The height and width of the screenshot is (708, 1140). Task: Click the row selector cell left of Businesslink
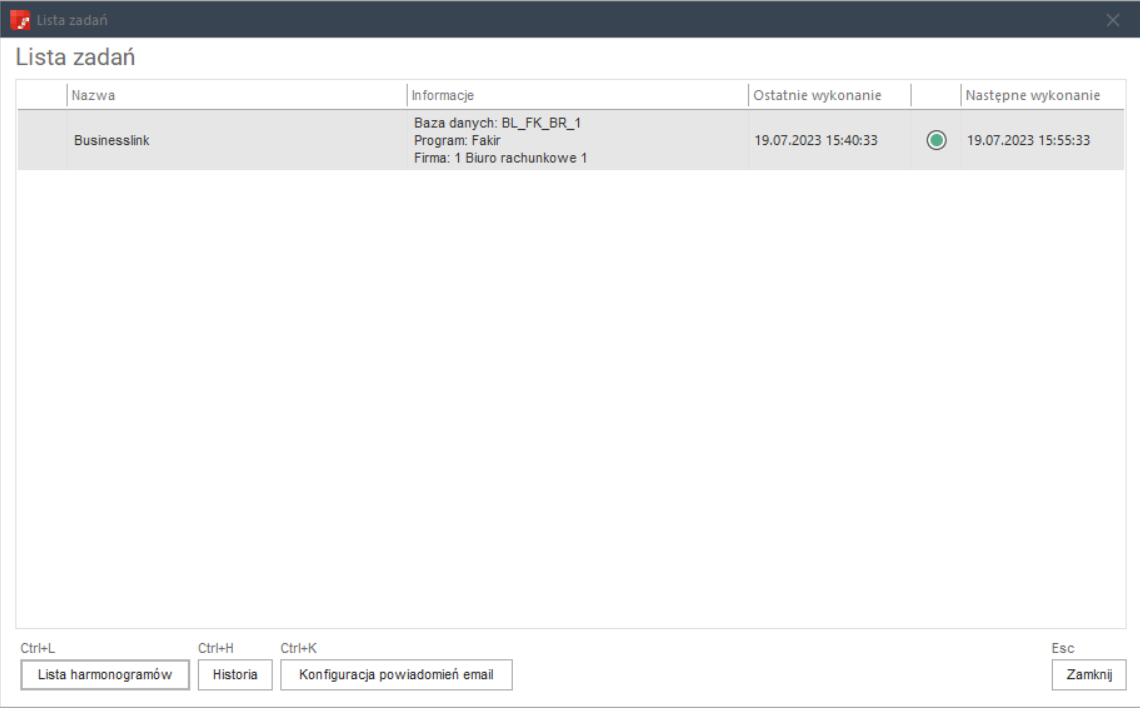42,140
